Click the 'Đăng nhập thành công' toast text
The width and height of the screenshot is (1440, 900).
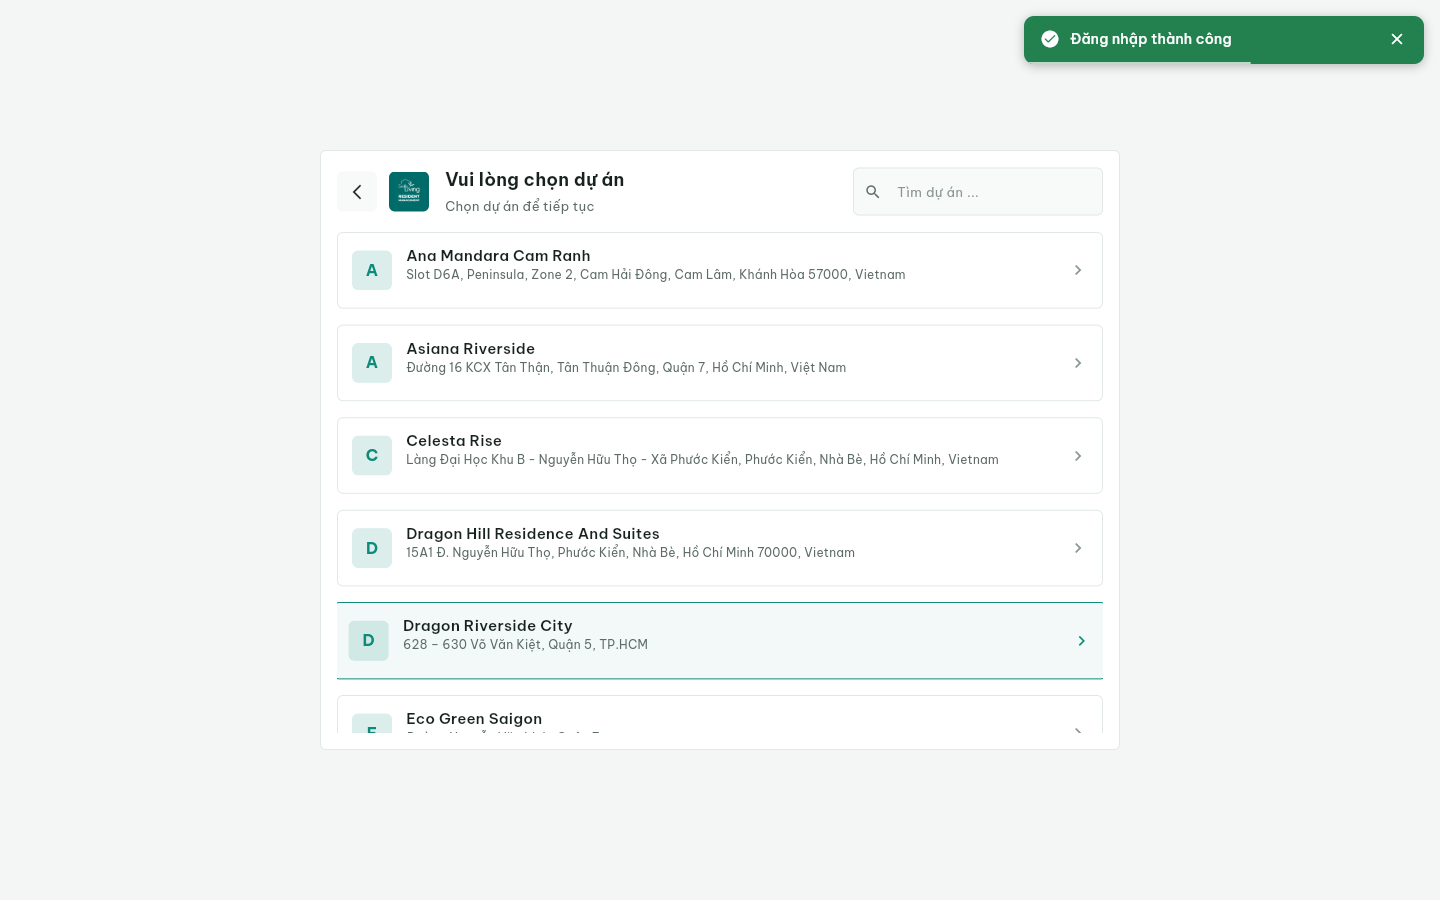point(1151,39)
